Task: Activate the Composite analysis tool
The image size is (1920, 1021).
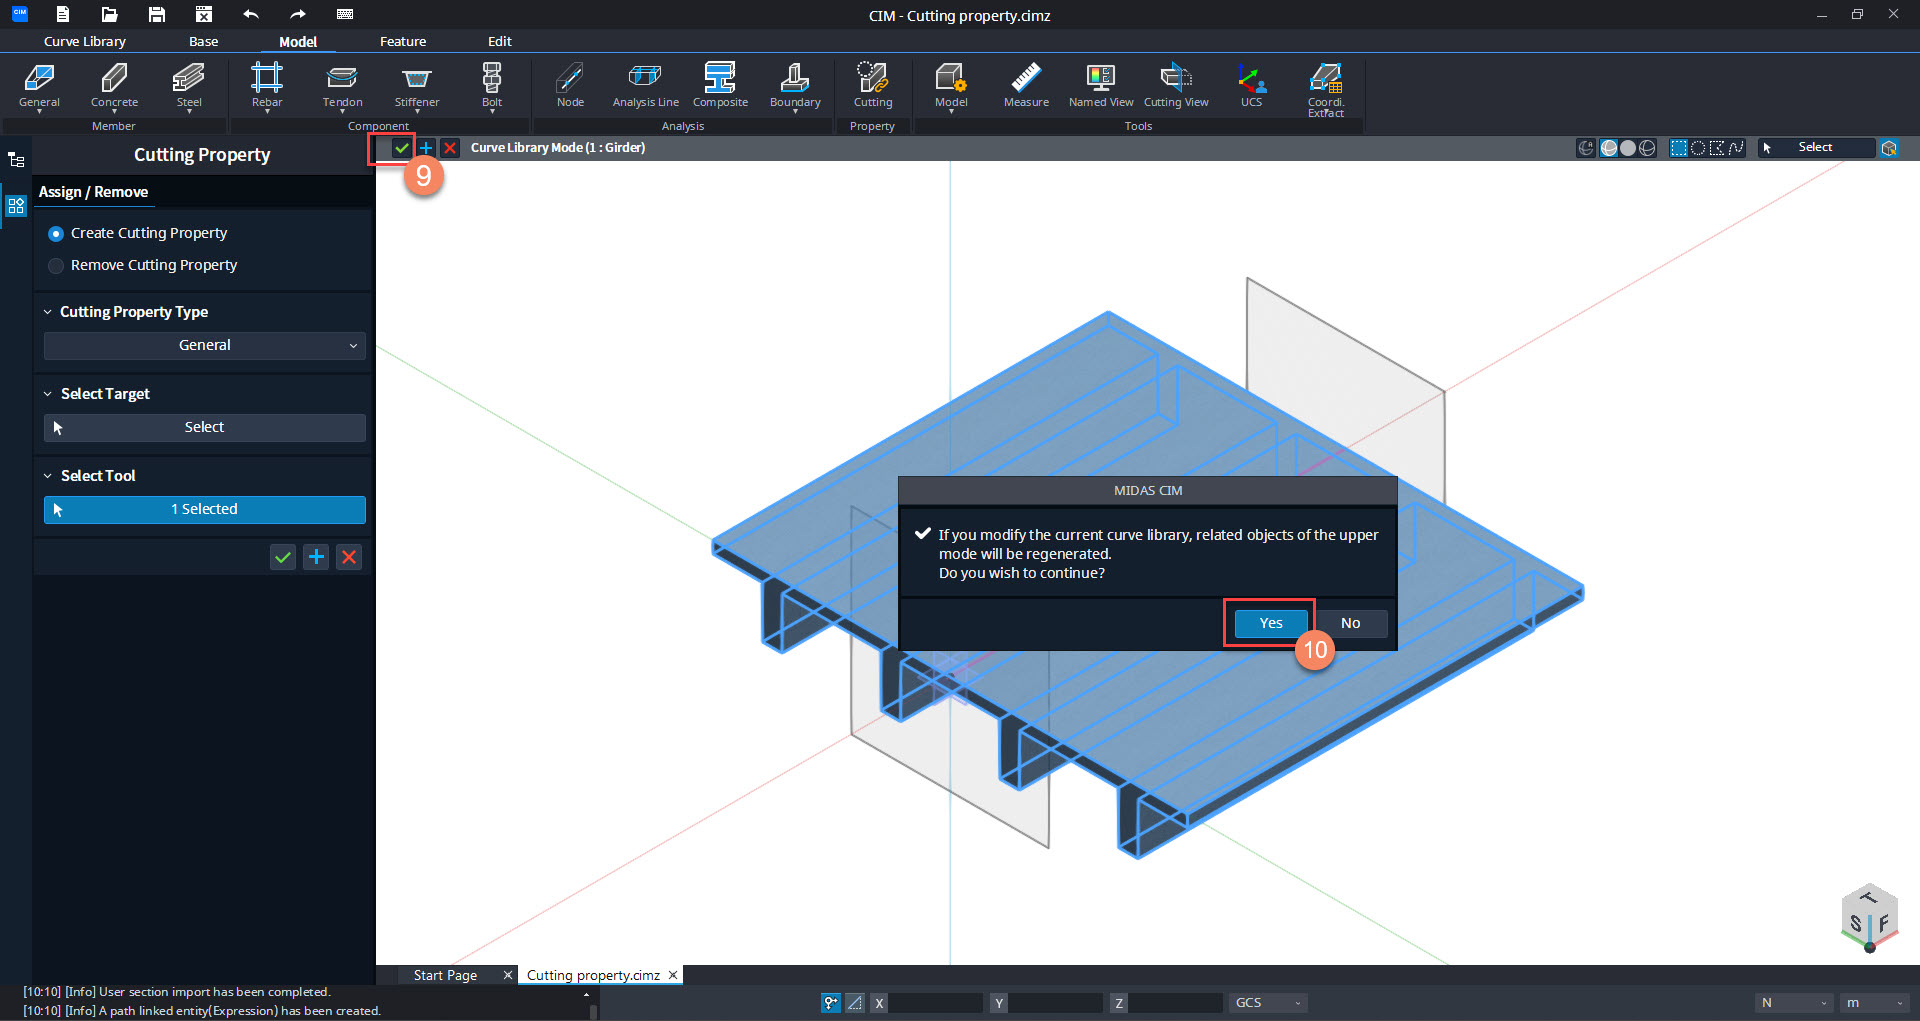Action: [x=720, y=86]
